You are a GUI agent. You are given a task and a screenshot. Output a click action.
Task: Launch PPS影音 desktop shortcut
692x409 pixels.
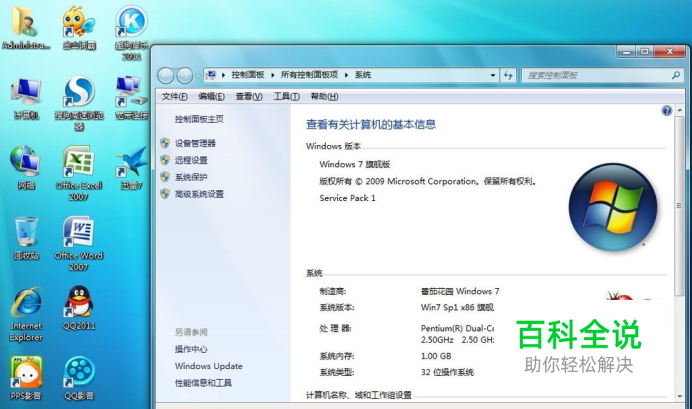coord(26,378)
